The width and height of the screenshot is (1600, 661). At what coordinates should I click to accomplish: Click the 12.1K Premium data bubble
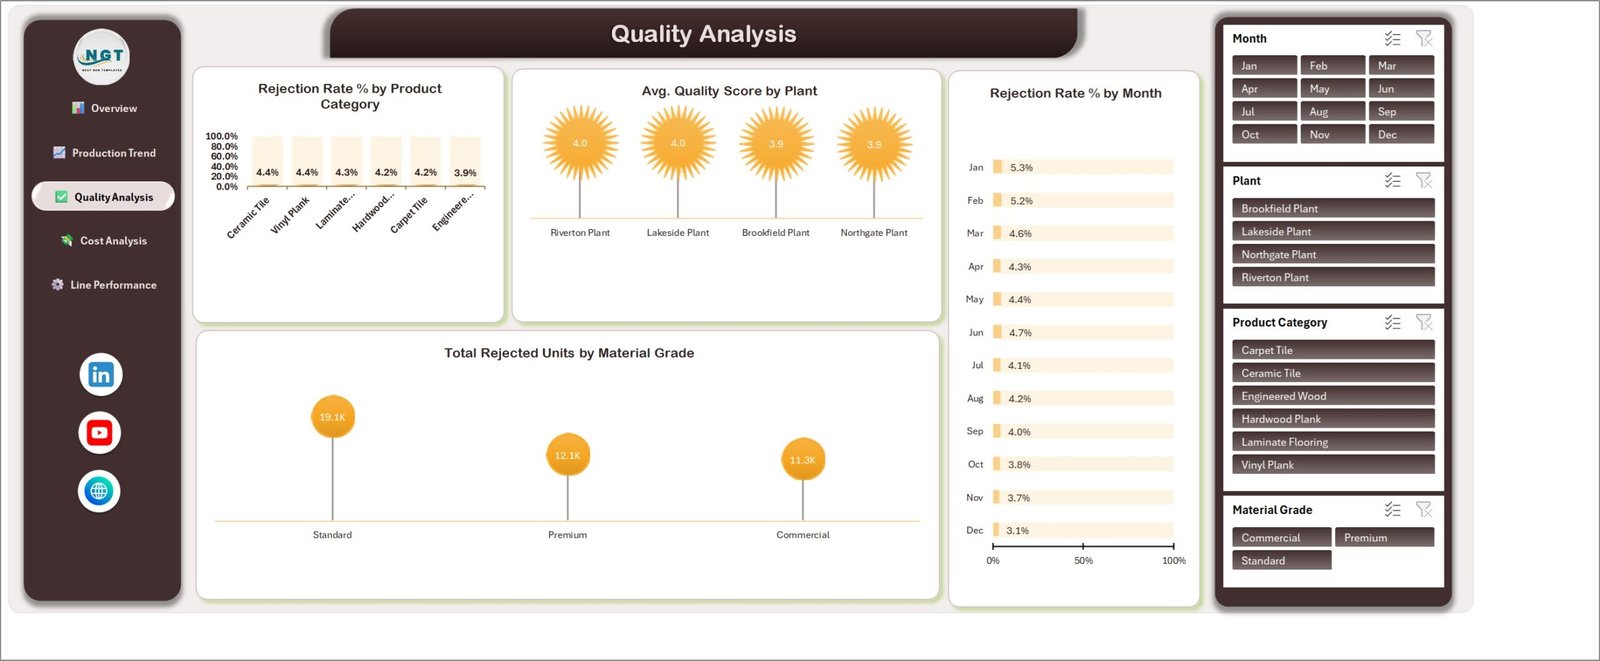567,455
